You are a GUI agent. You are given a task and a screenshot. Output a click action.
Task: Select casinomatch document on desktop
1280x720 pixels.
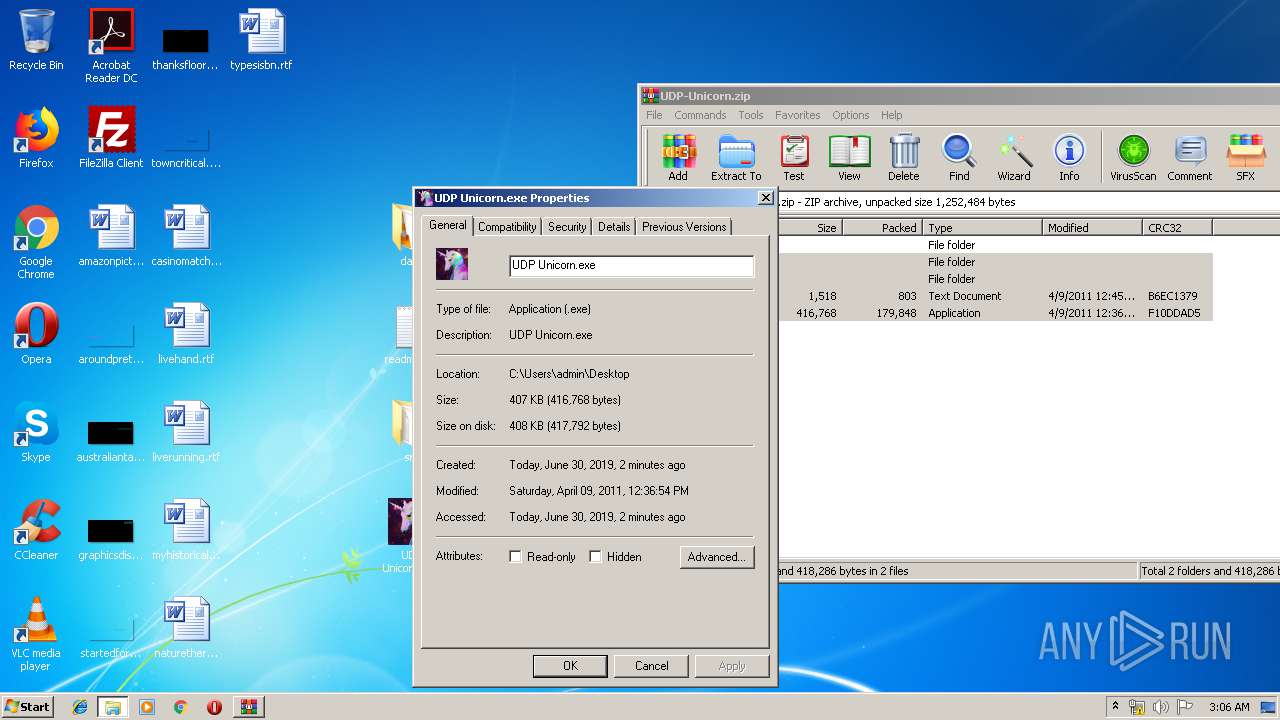pos(186,236)
